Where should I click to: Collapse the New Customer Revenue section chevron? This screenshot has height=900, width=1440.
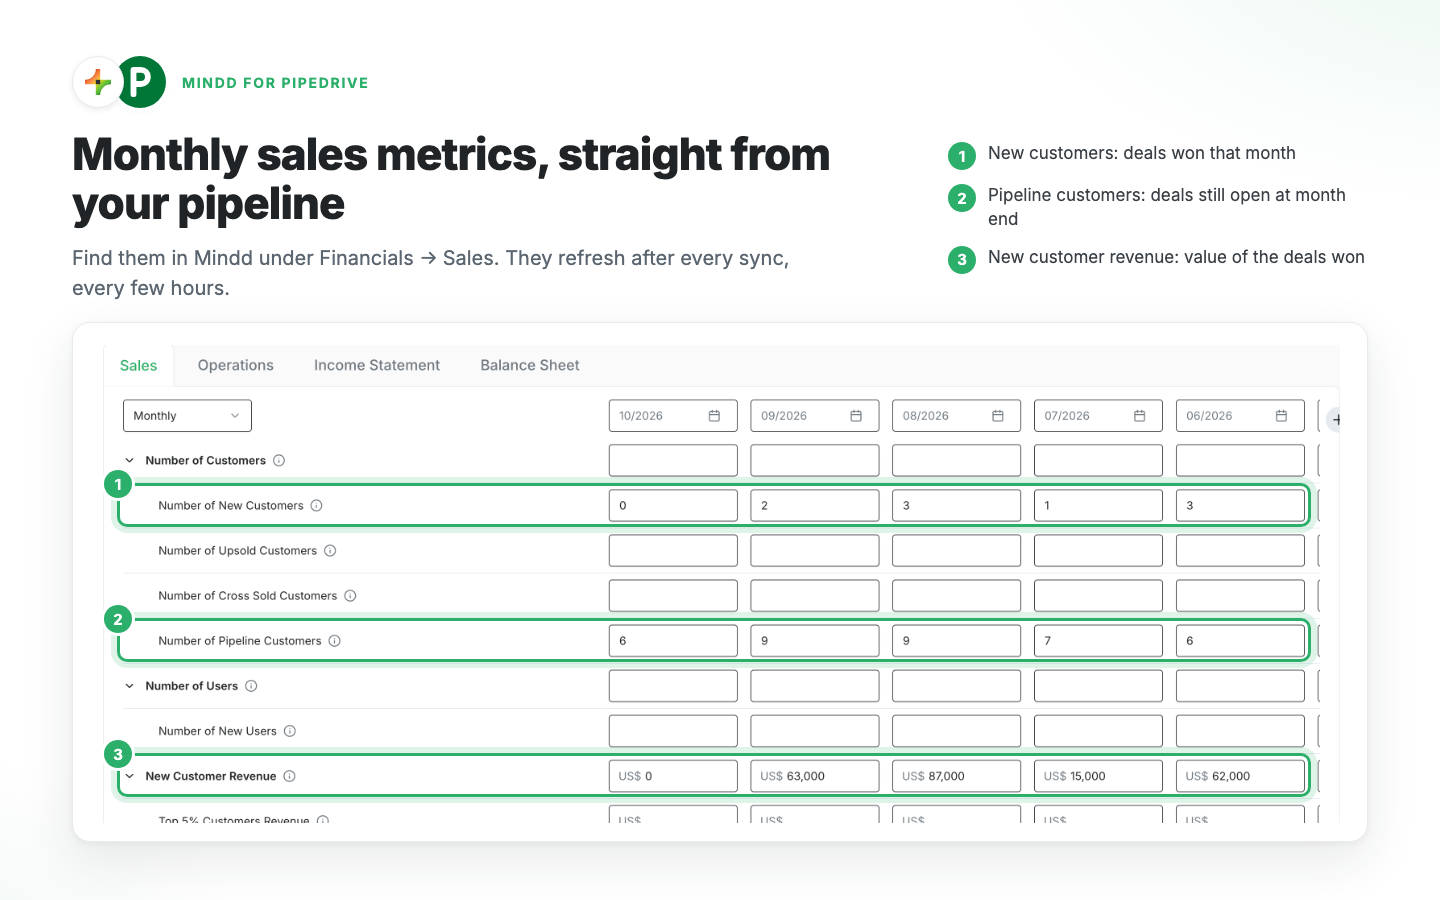[129, 776]
